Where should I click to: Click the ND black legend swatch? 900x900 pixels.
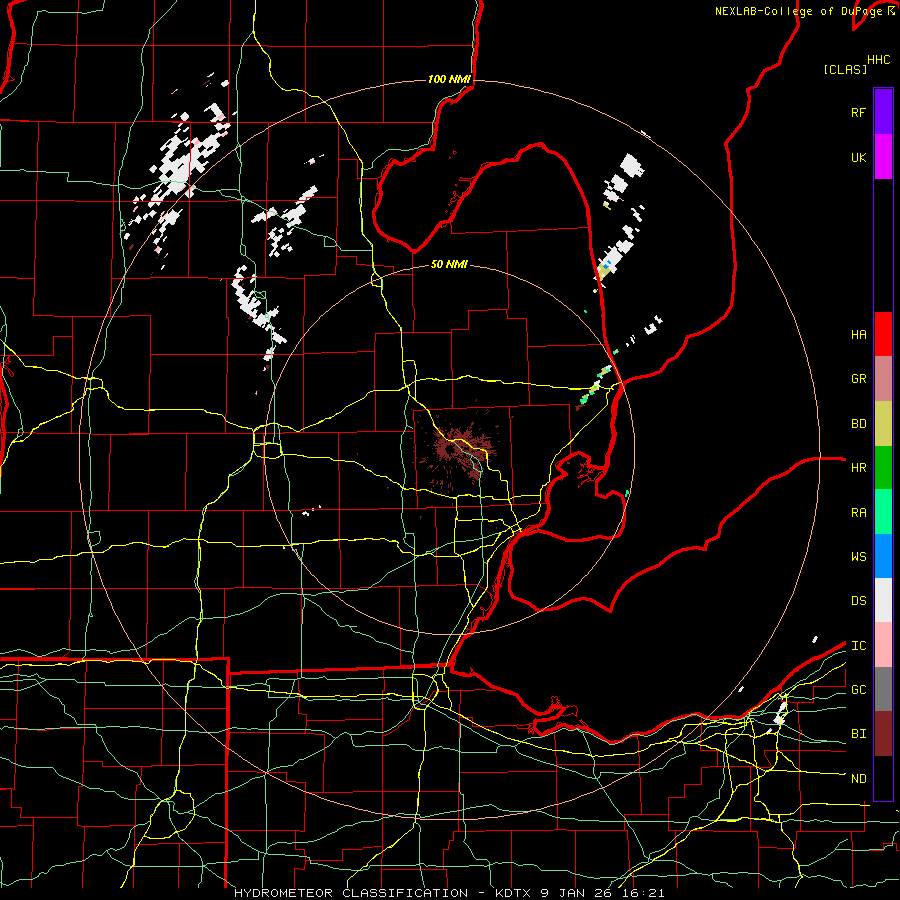pos(883,778)
